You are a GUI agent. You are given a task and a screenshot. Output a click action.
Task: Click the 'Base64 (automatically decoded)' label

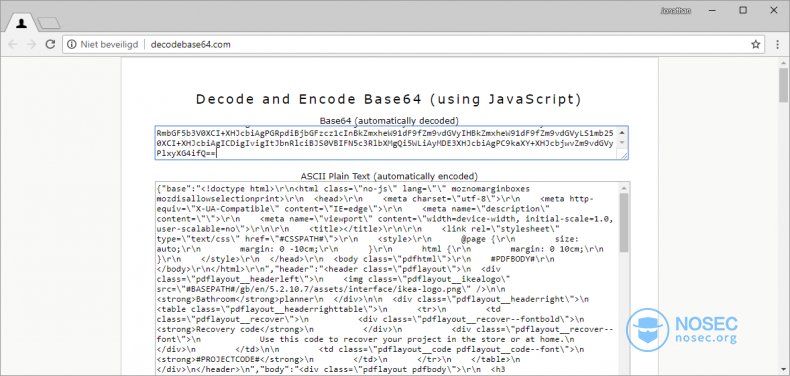pyautogui.click(x=389, y=120)
